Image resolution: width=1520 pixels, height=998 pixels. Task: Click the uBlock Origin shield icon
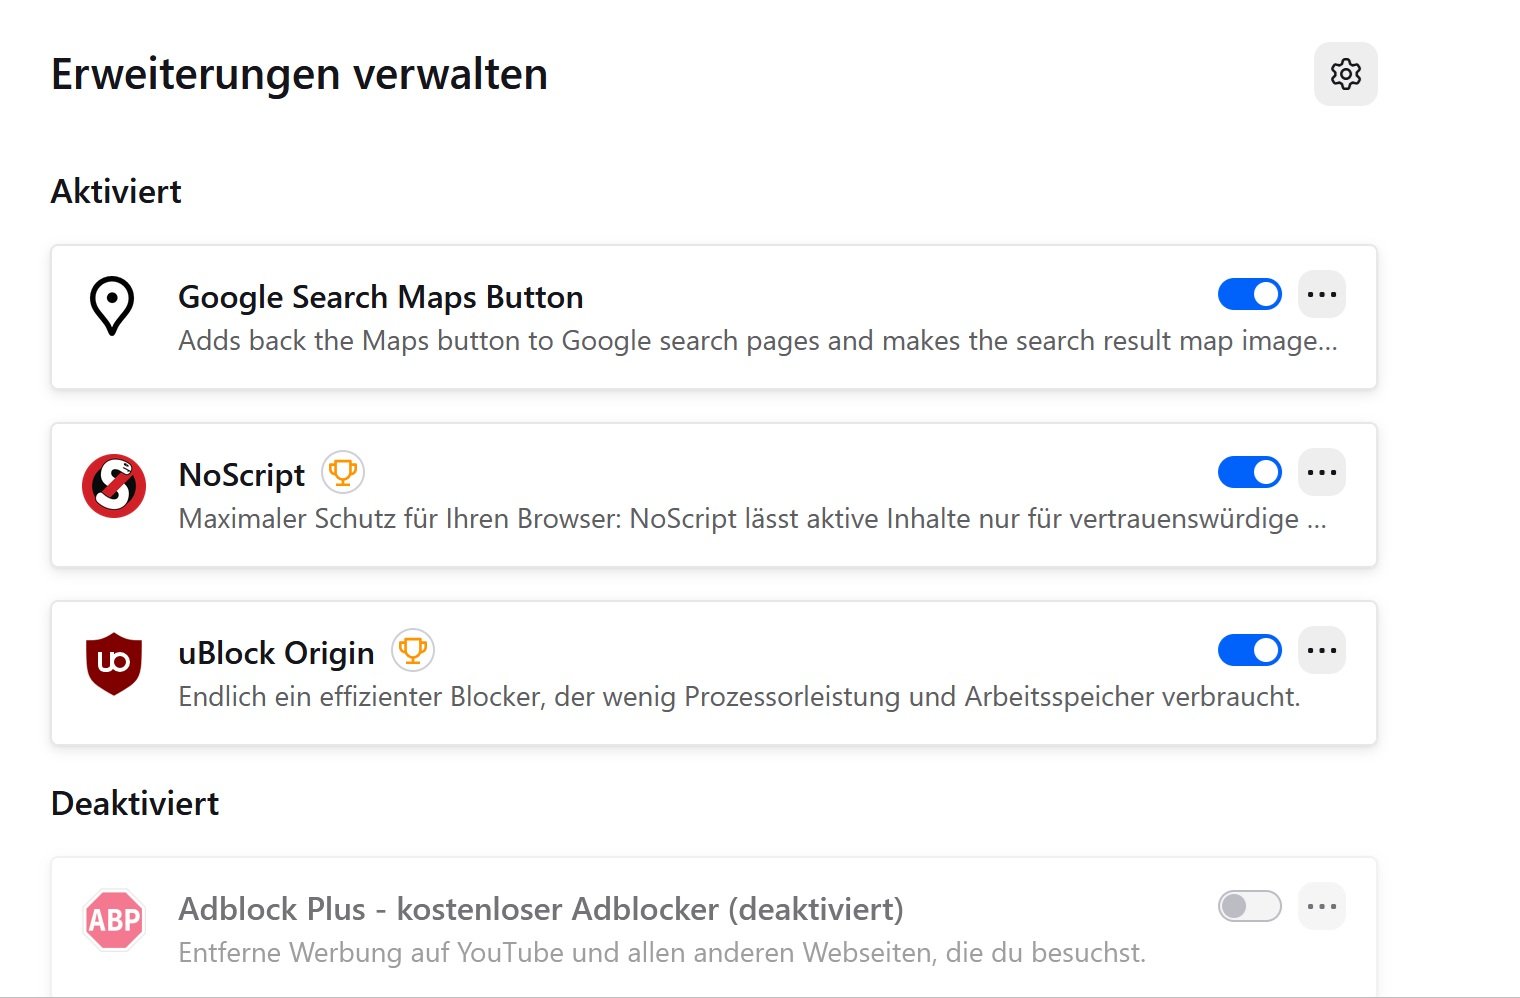click(114, 663)
